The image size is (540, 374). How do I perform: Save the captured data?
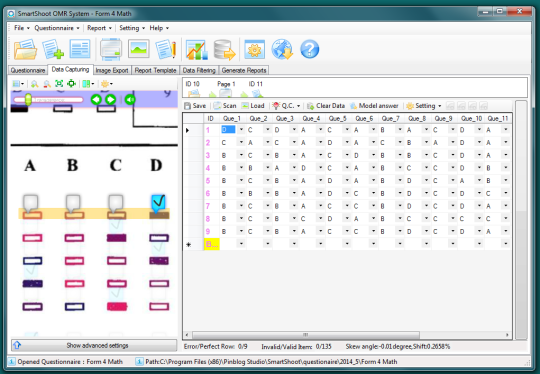[x=195, y=106]
